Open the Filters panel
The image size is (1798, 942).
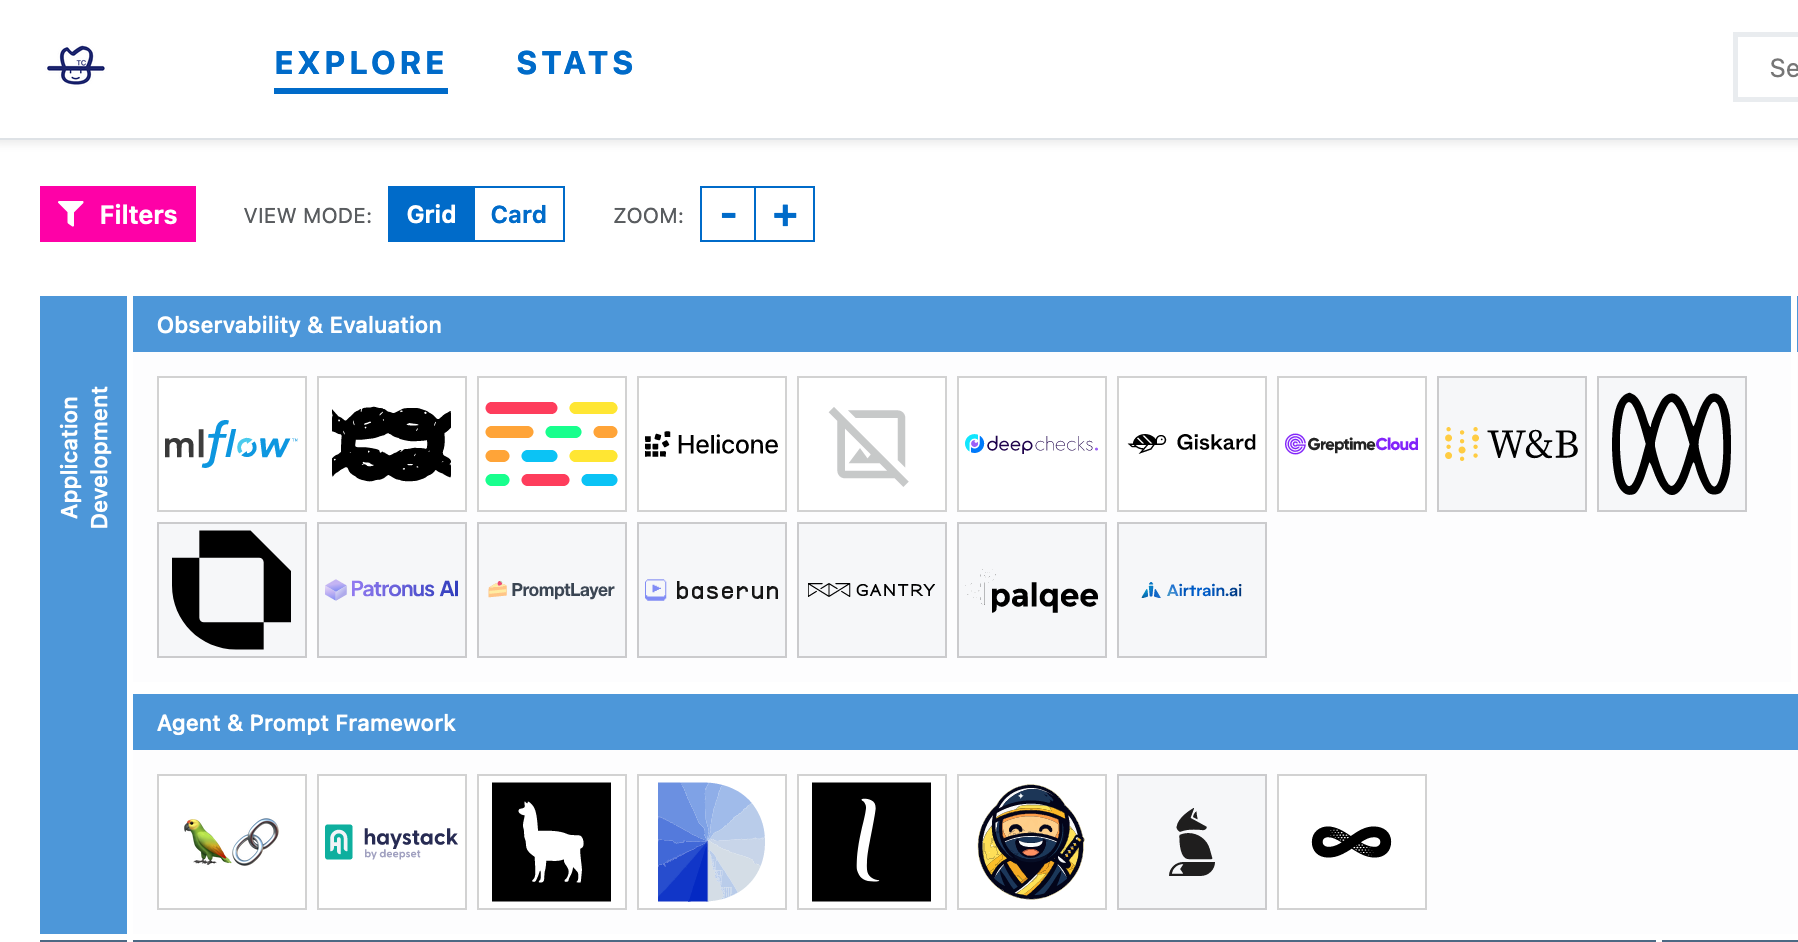(118, 214)
